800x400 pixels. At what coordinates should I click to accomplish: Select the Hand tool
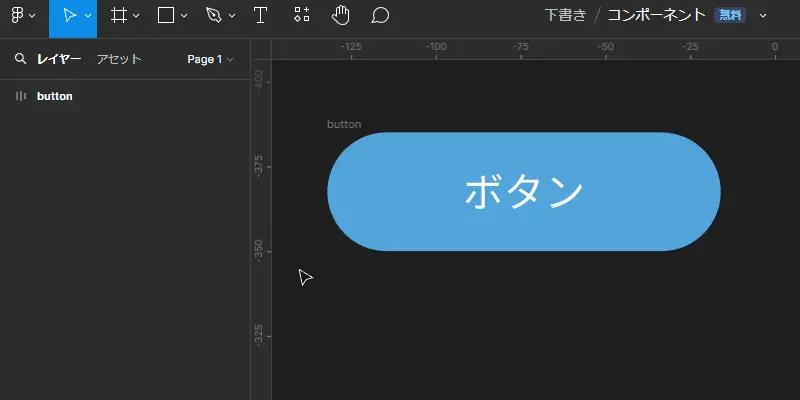[341, 15]
